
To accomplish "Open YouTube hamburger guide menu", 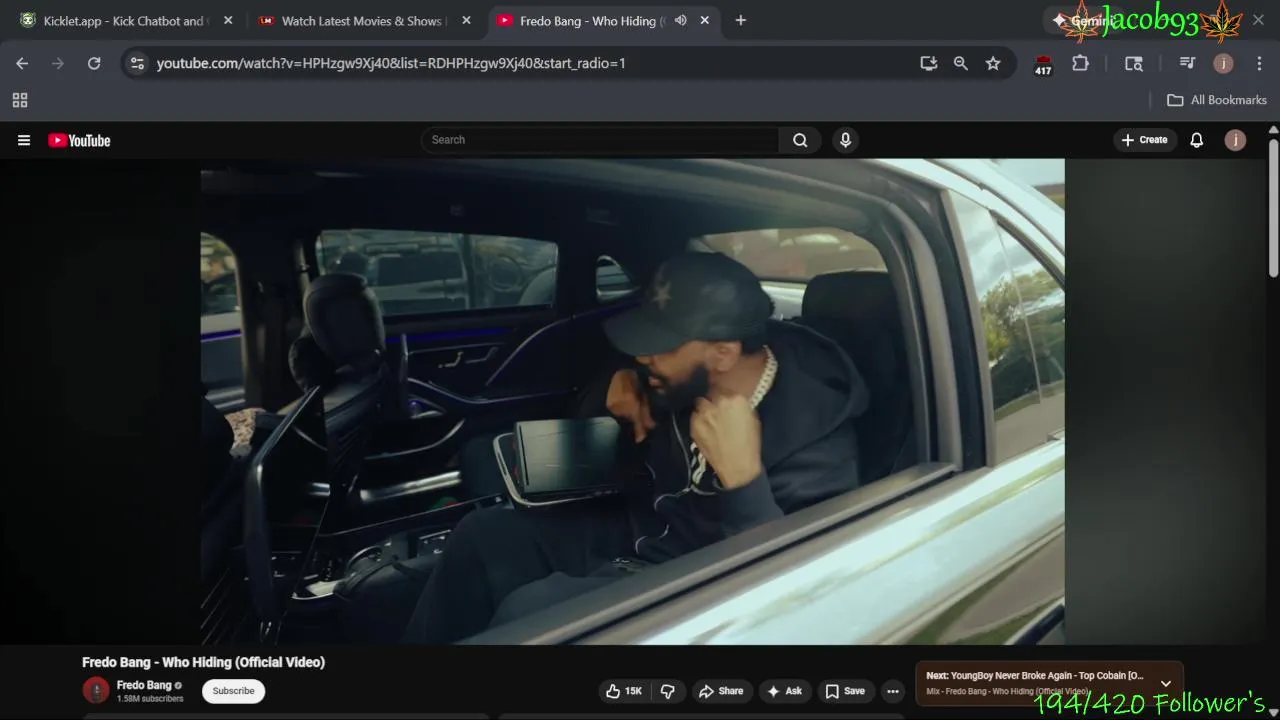I will coord(24,140).
